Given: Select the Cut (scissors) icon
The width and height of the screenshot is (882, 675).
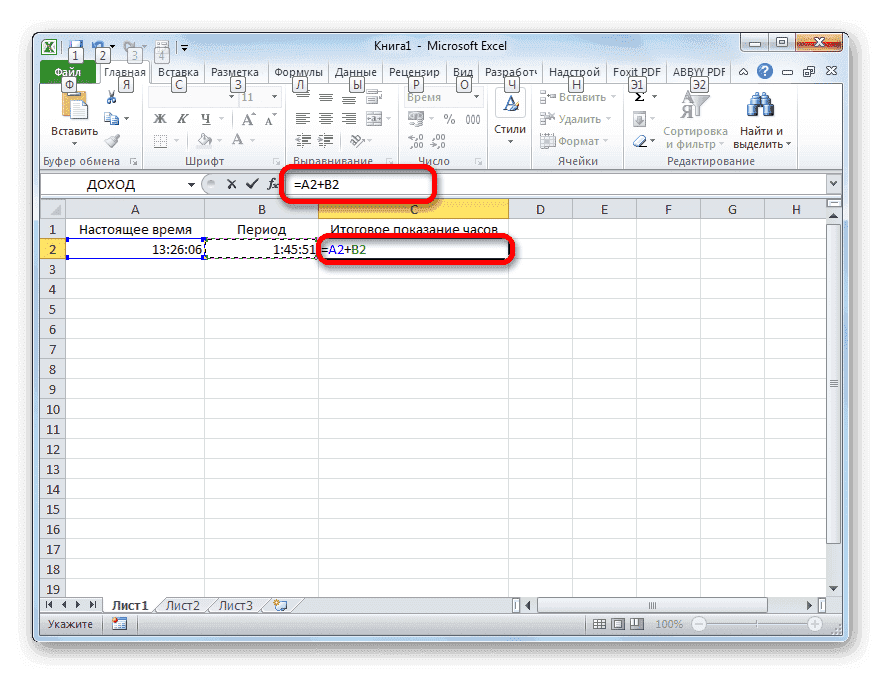Looking at the screenshot, I should click(x=111, y=98).
